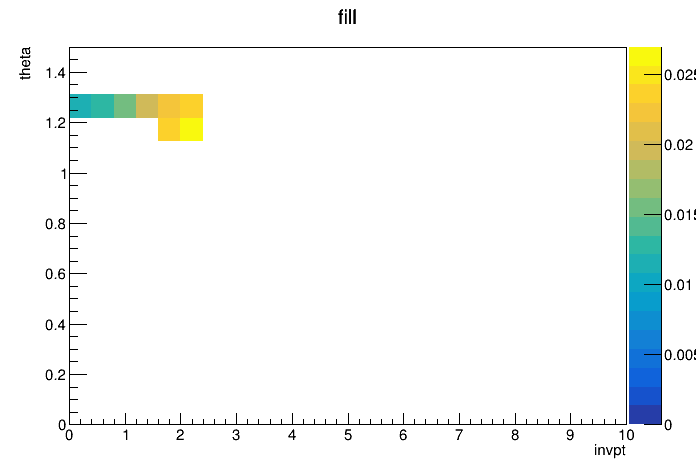This screenshot has height=472, width=696.
Task: Select the cut-off "0.025" palette label
Action: tap(680, 75)
